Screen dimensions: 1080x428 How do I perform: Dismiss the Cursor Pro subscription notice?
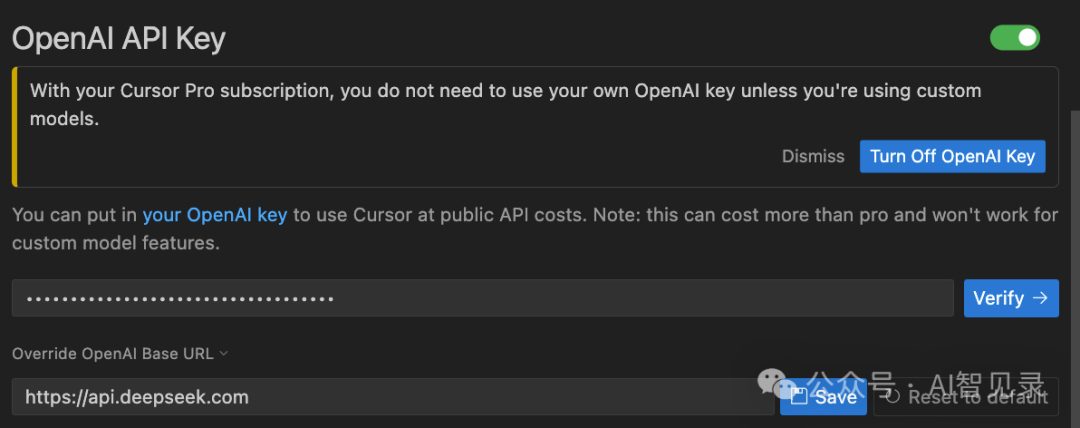coord(813,156)
